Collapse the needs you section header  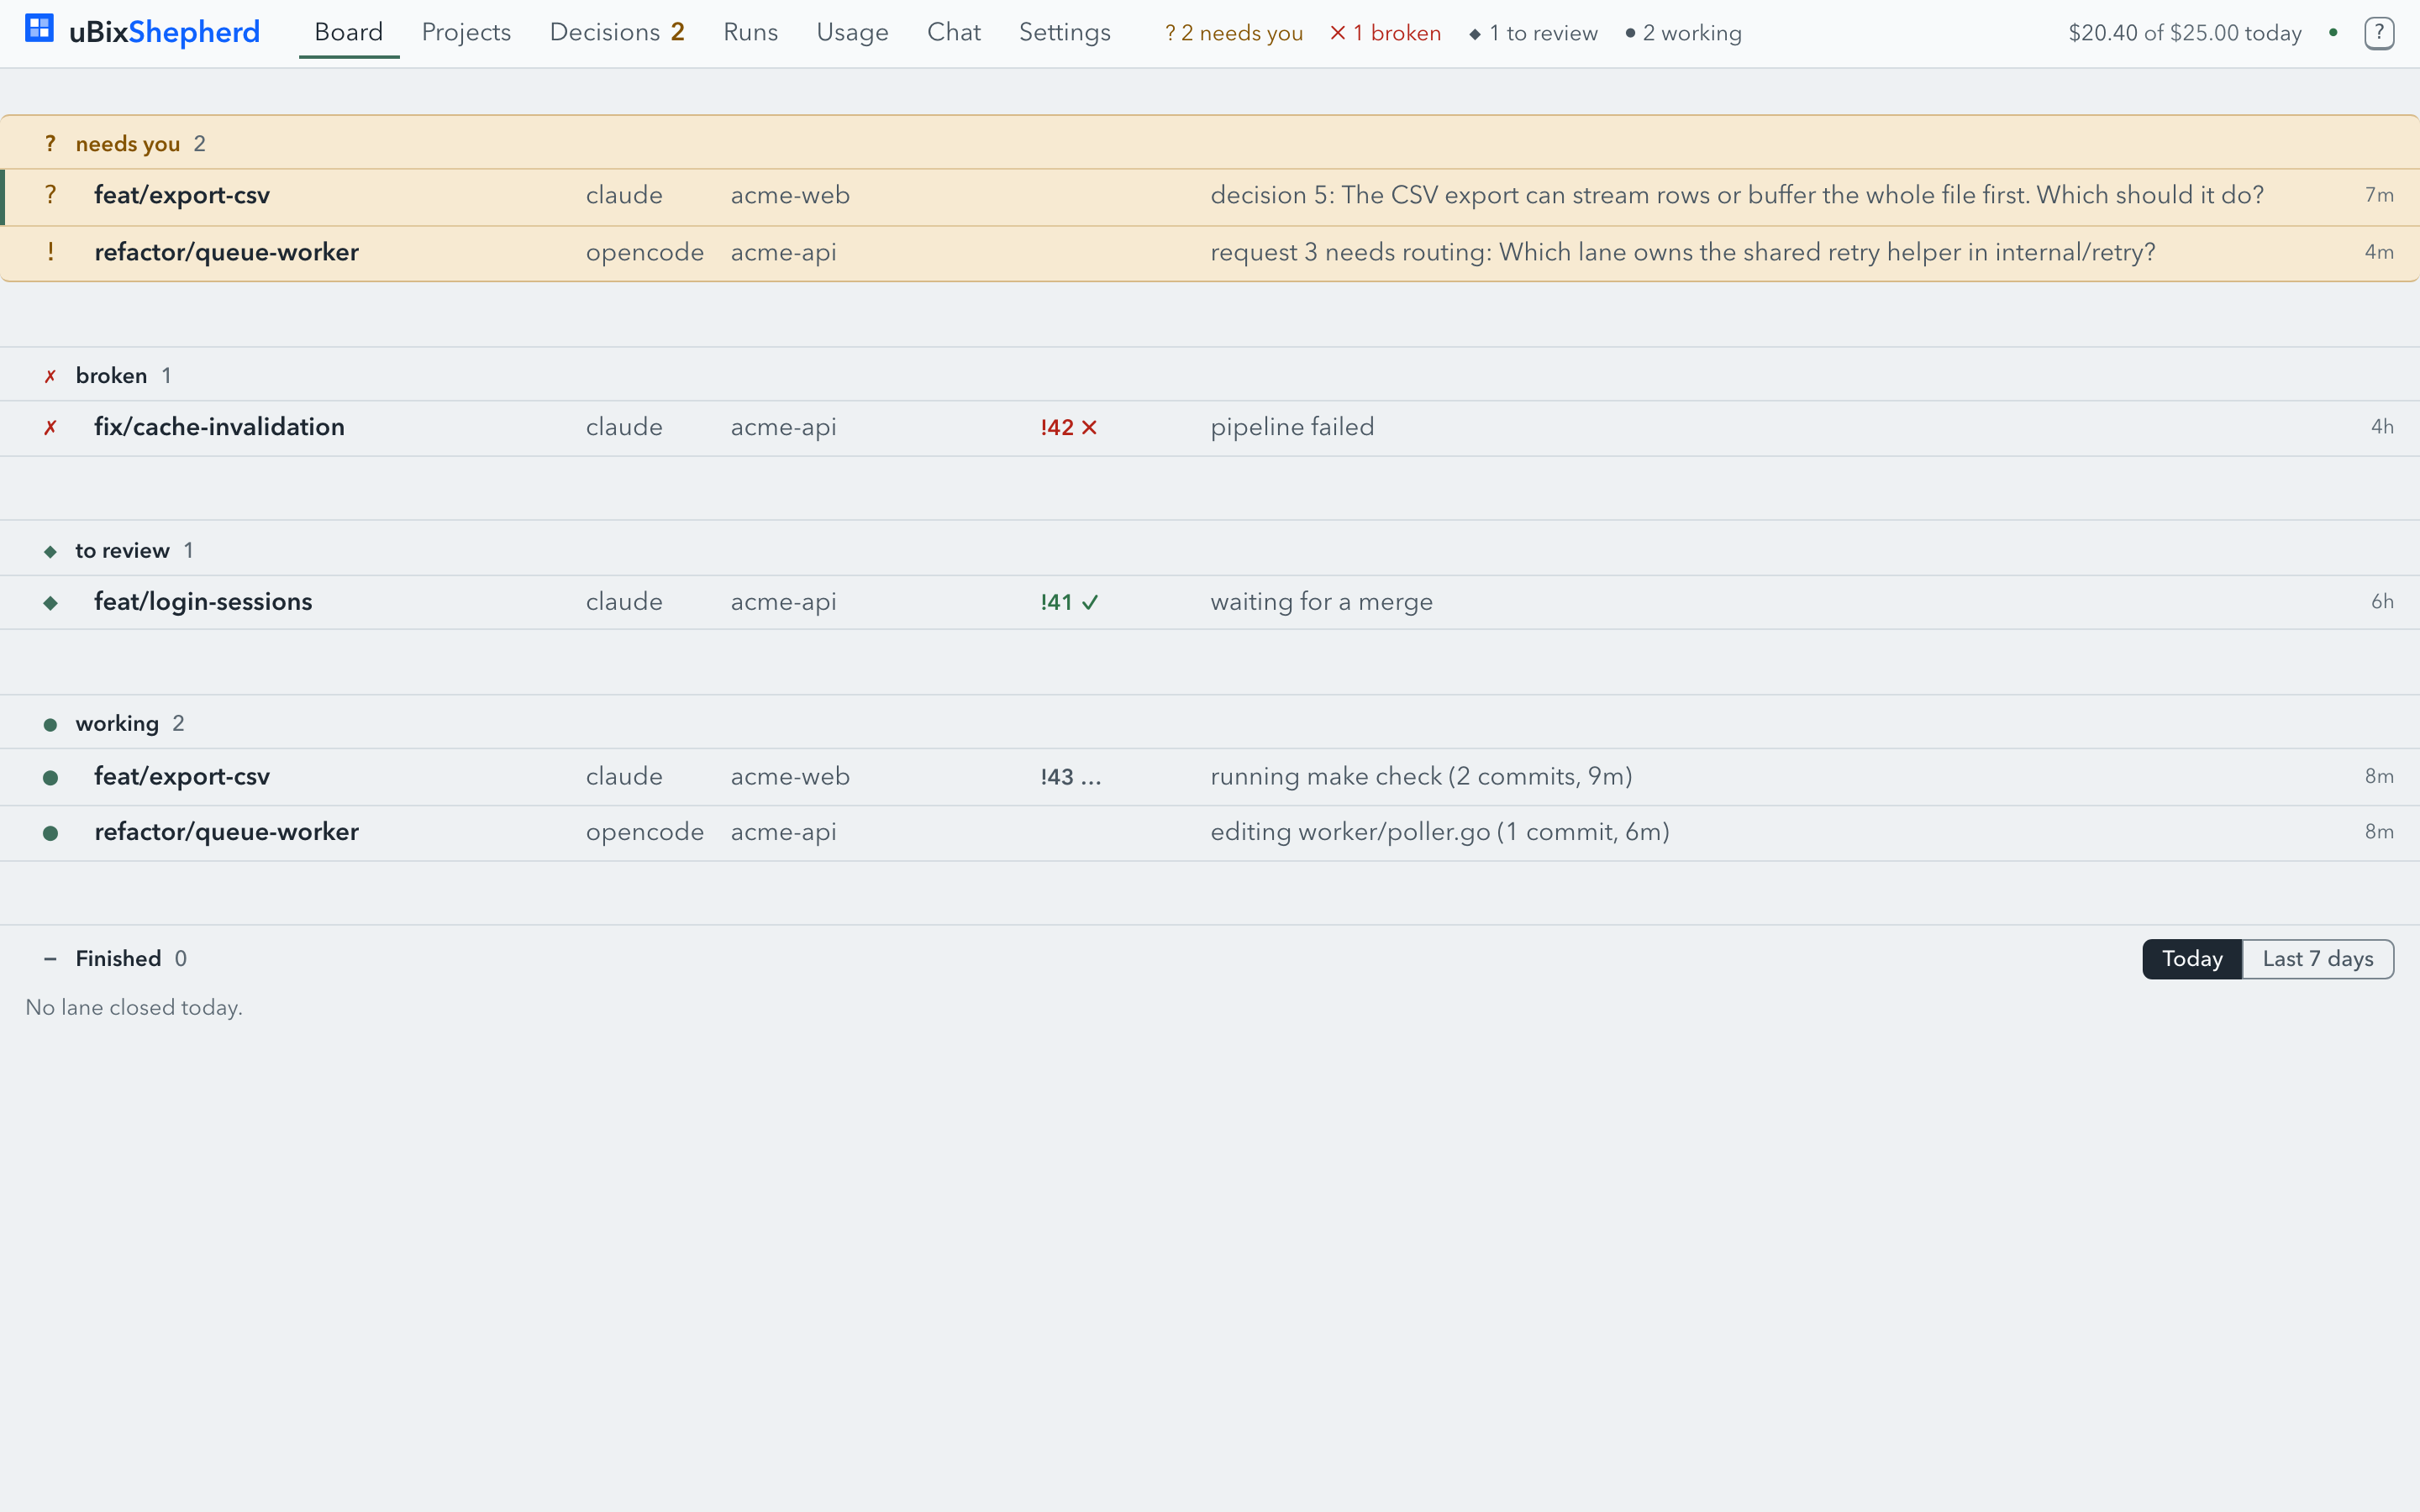tap(1210, 143)
